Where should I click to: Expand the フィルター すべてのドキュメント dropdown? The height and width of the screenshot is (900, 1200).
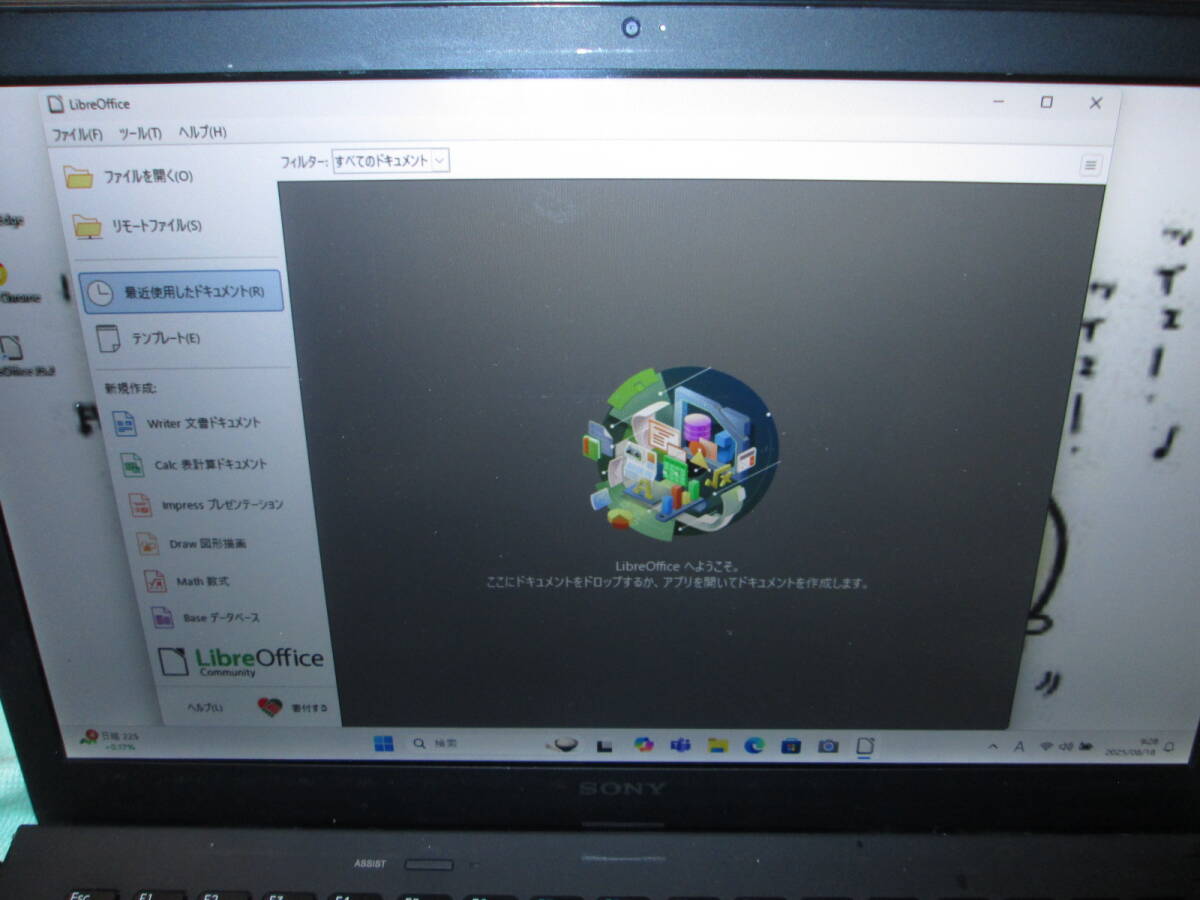391,160
